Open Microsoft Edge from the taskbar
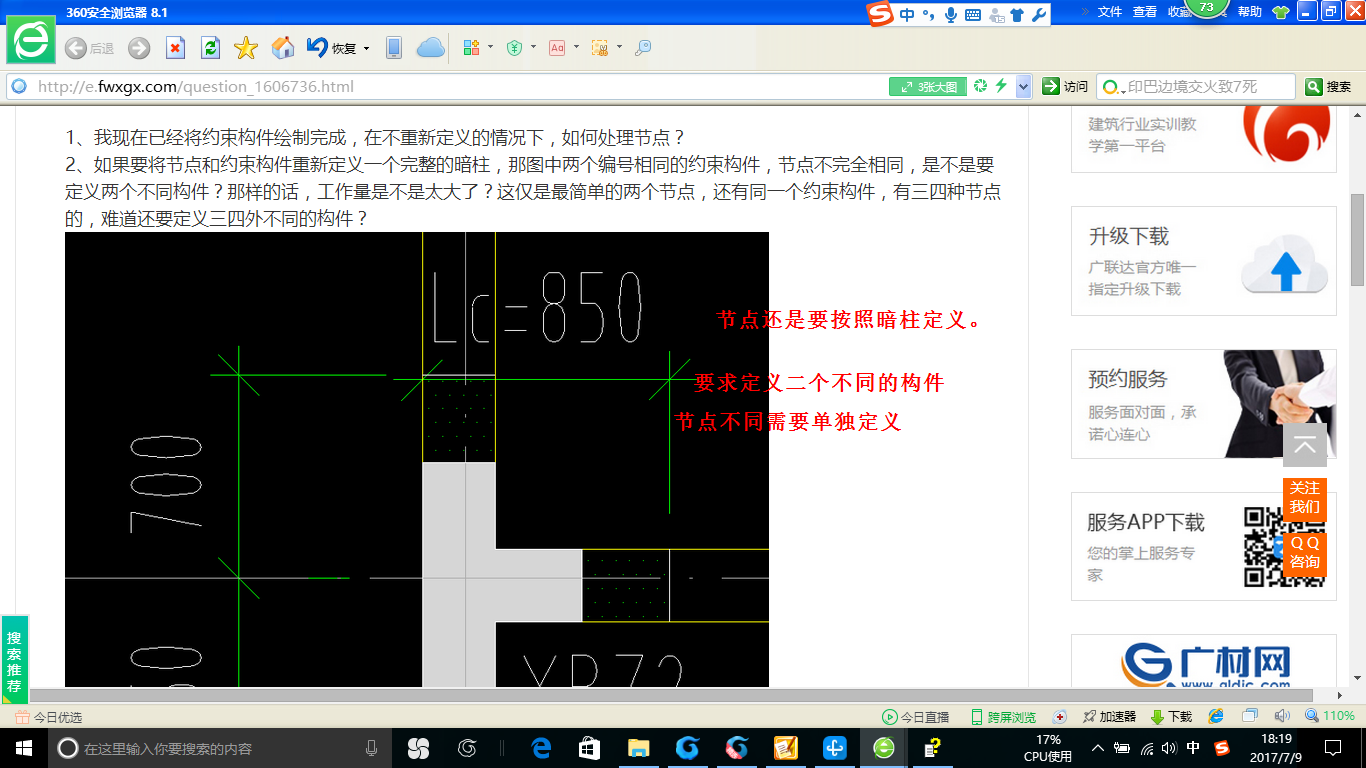Screen dimensions: 1366x768 (x=541, y=748)
